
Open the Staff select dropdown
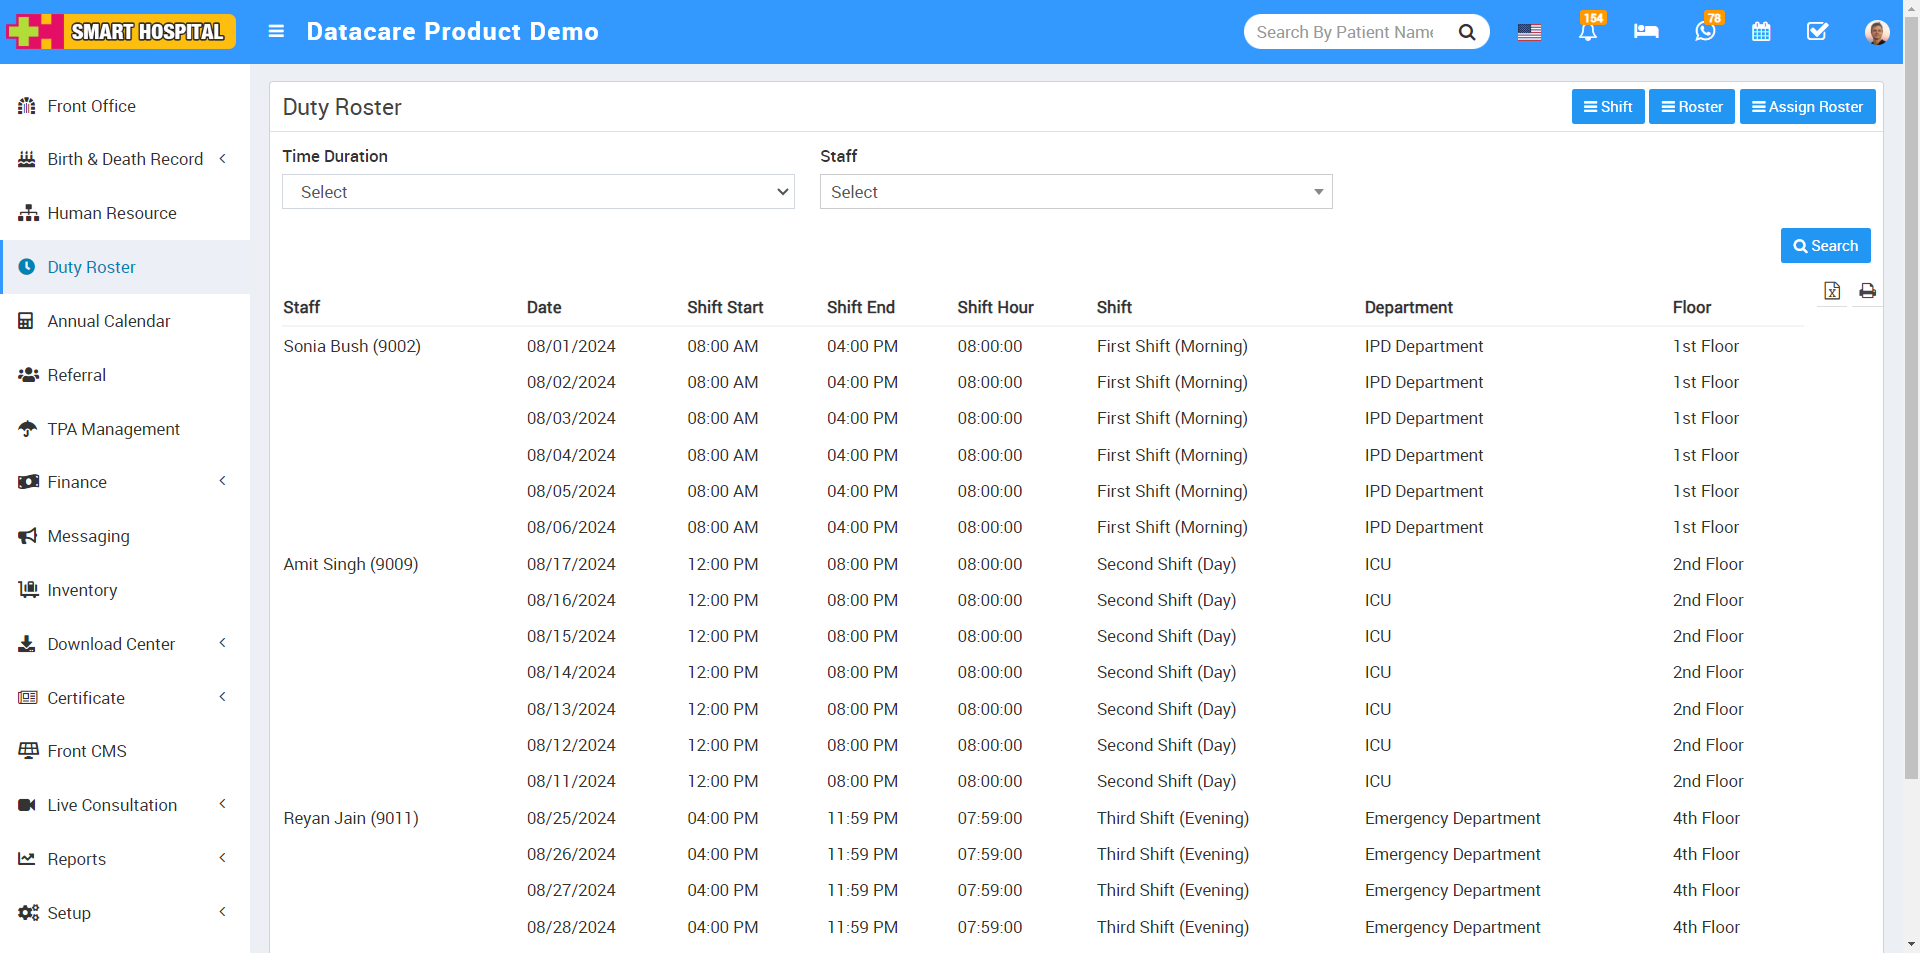[1075, 191]
